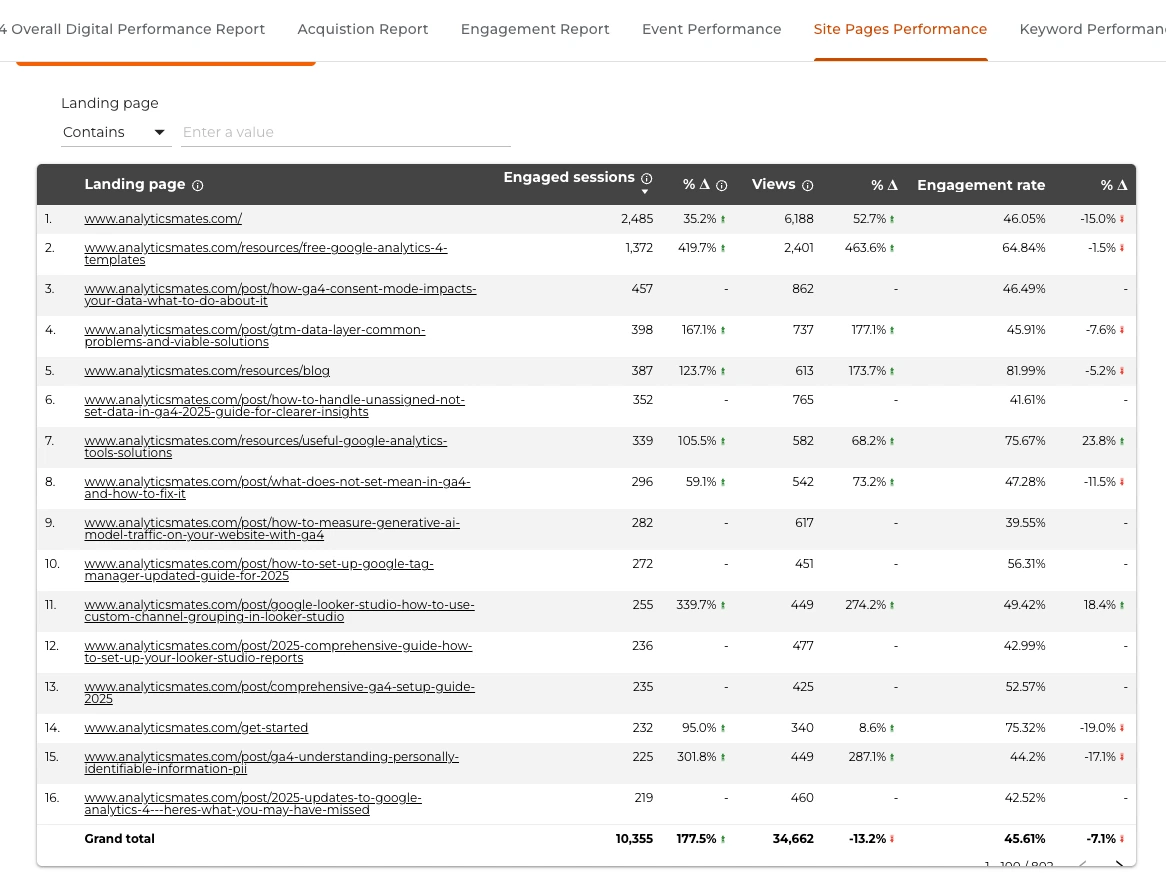The image size is (1166, 890).
Task: Open the how-to-set-up-your-looker-studio-reports link
Action: click(x=278, y=651)
